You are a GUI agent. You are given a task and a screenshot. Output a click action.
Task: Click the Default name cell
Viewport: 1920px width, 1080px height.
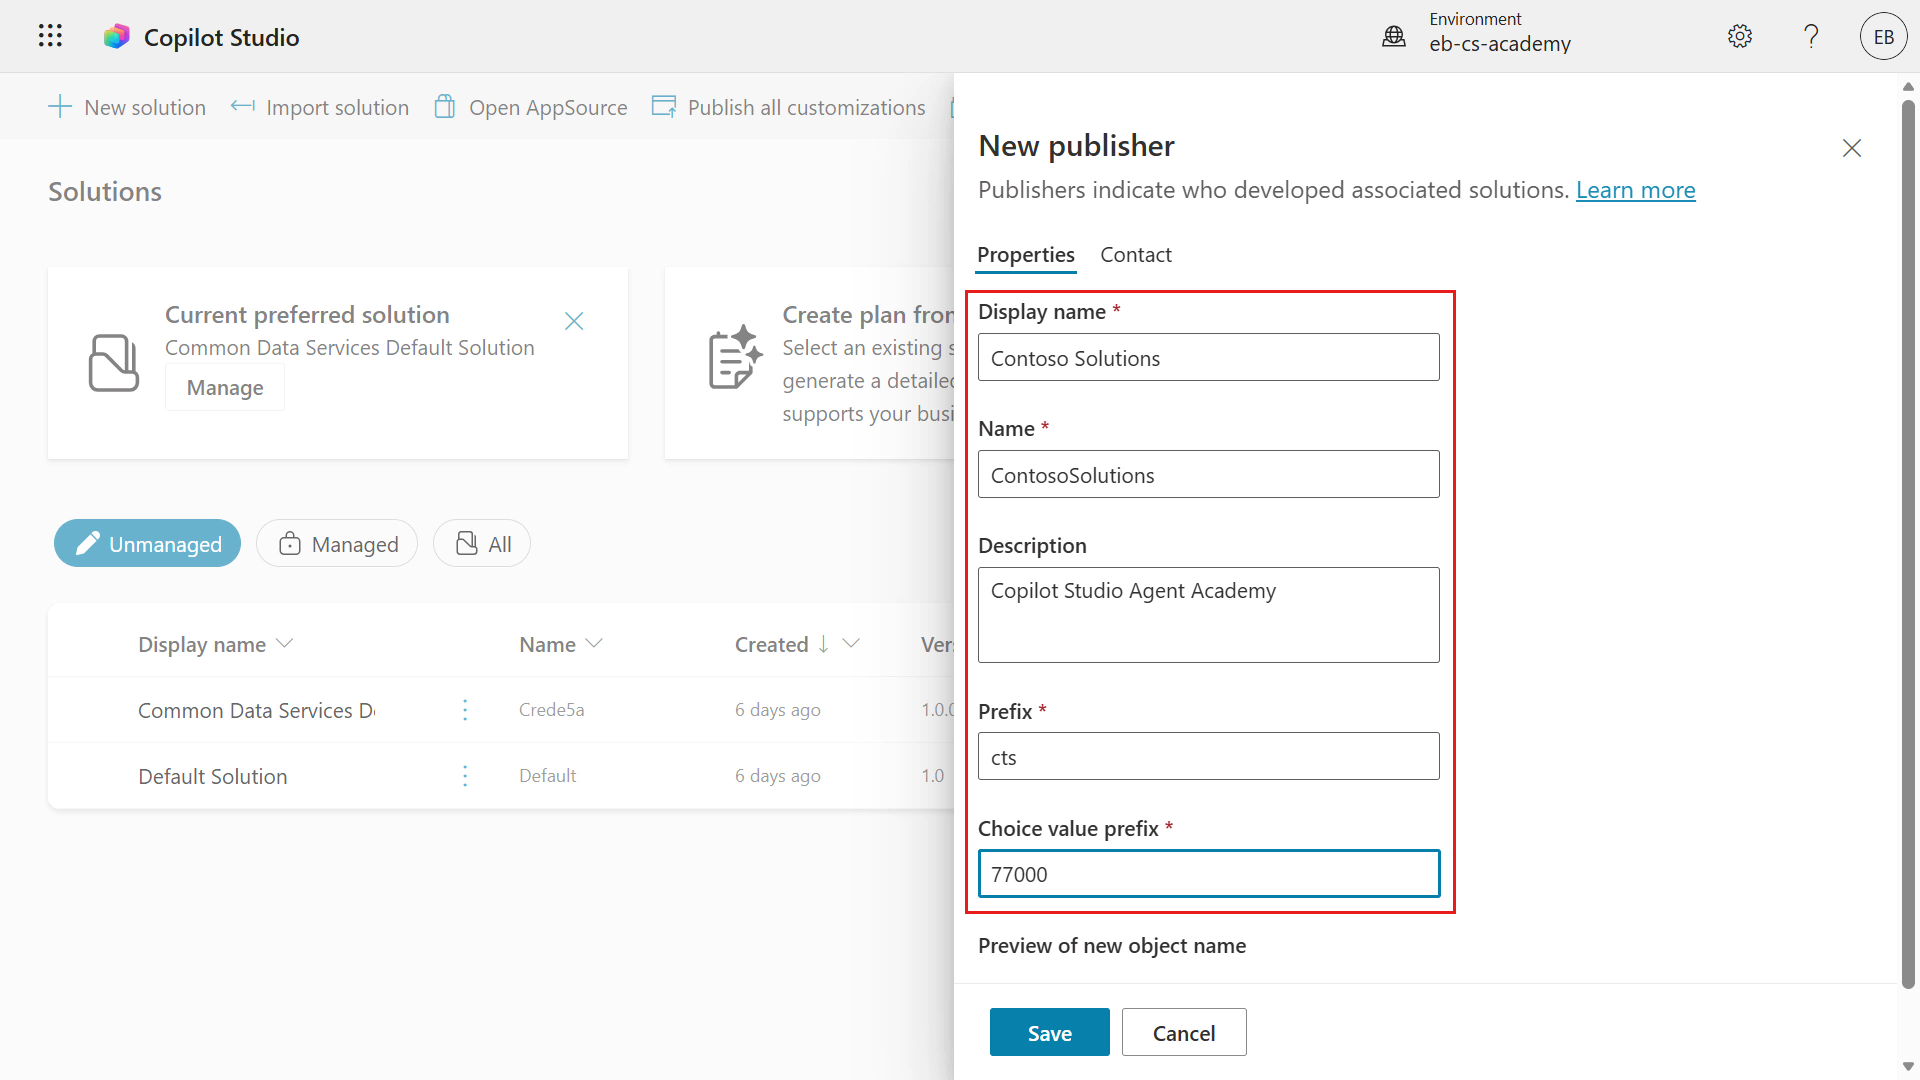[547, 776]
